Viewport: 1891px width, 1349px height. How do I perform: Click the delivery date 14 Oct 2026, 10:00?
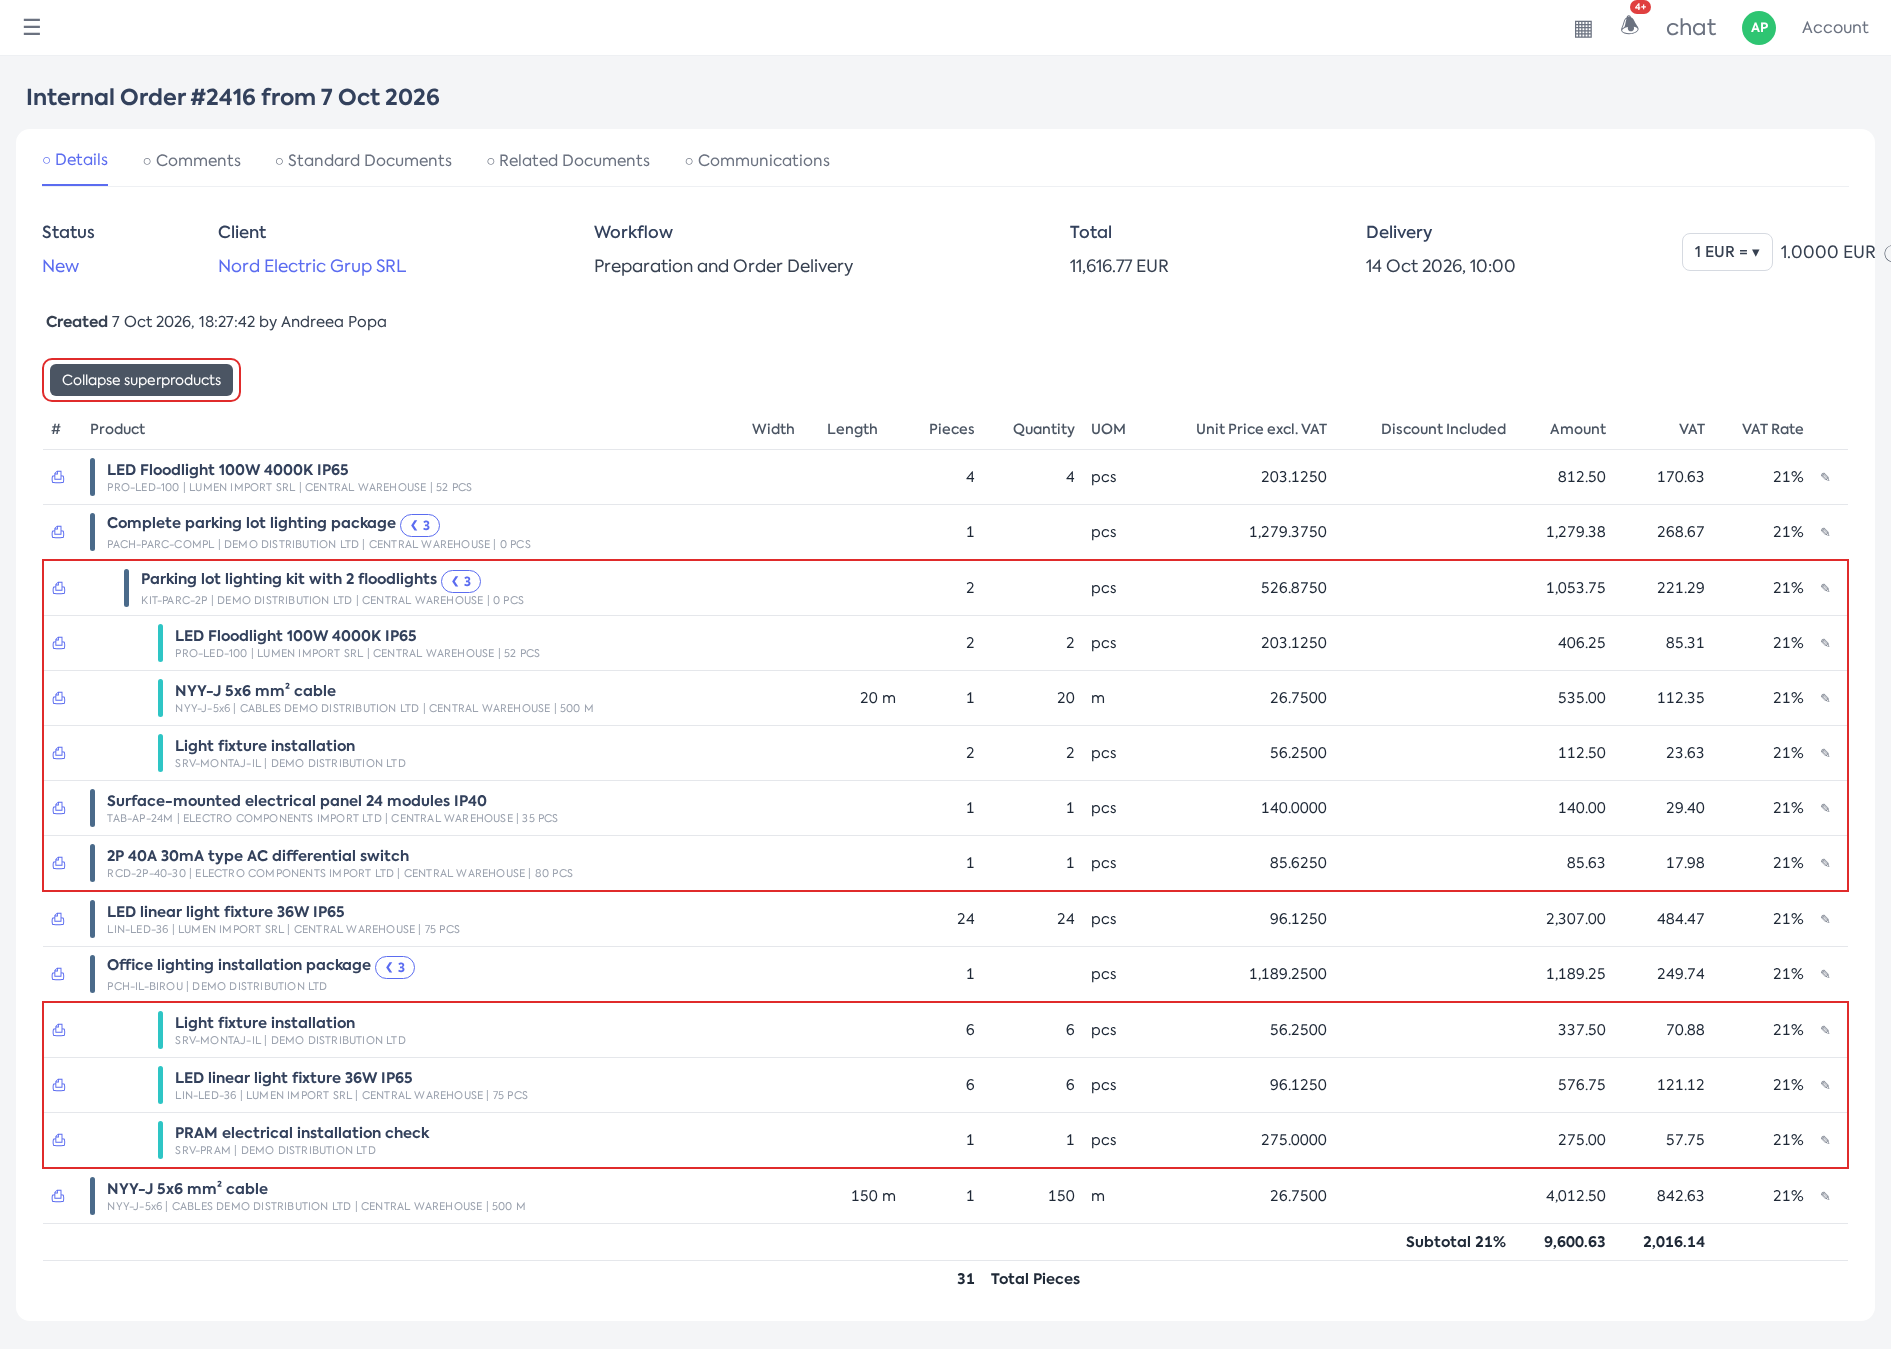(1440, 266)
